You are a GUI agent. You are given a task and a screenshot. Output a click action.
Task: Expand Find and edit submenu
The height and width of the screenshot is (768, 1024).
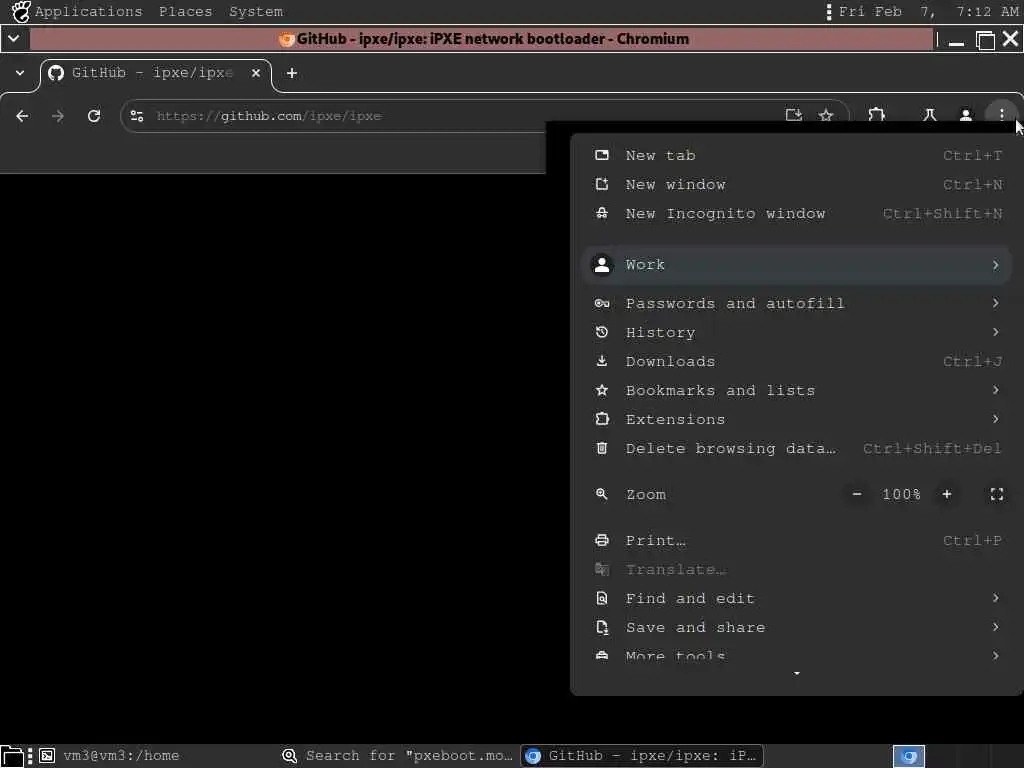click(x=797, y=598)
